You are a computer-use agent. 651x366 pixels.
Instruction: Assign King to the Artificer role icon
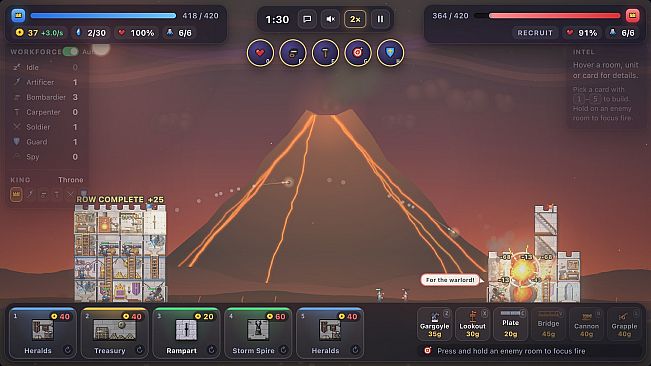(30, 194)
